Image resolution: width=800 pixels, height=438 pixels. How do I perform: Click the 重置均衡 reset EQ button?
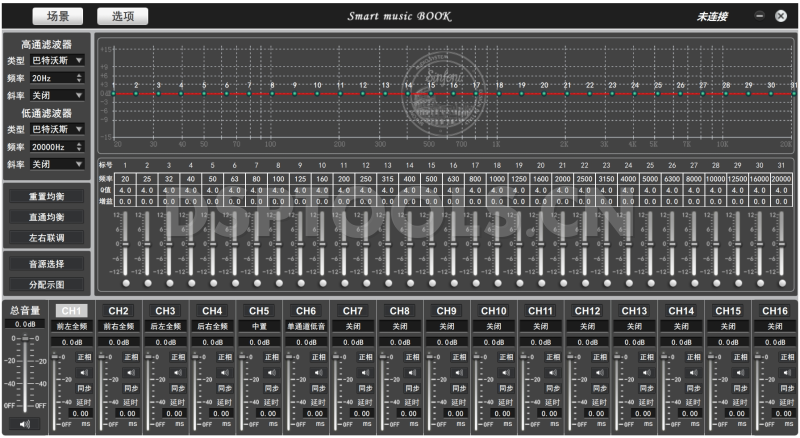pyautogui.click(x=46, y=196)
